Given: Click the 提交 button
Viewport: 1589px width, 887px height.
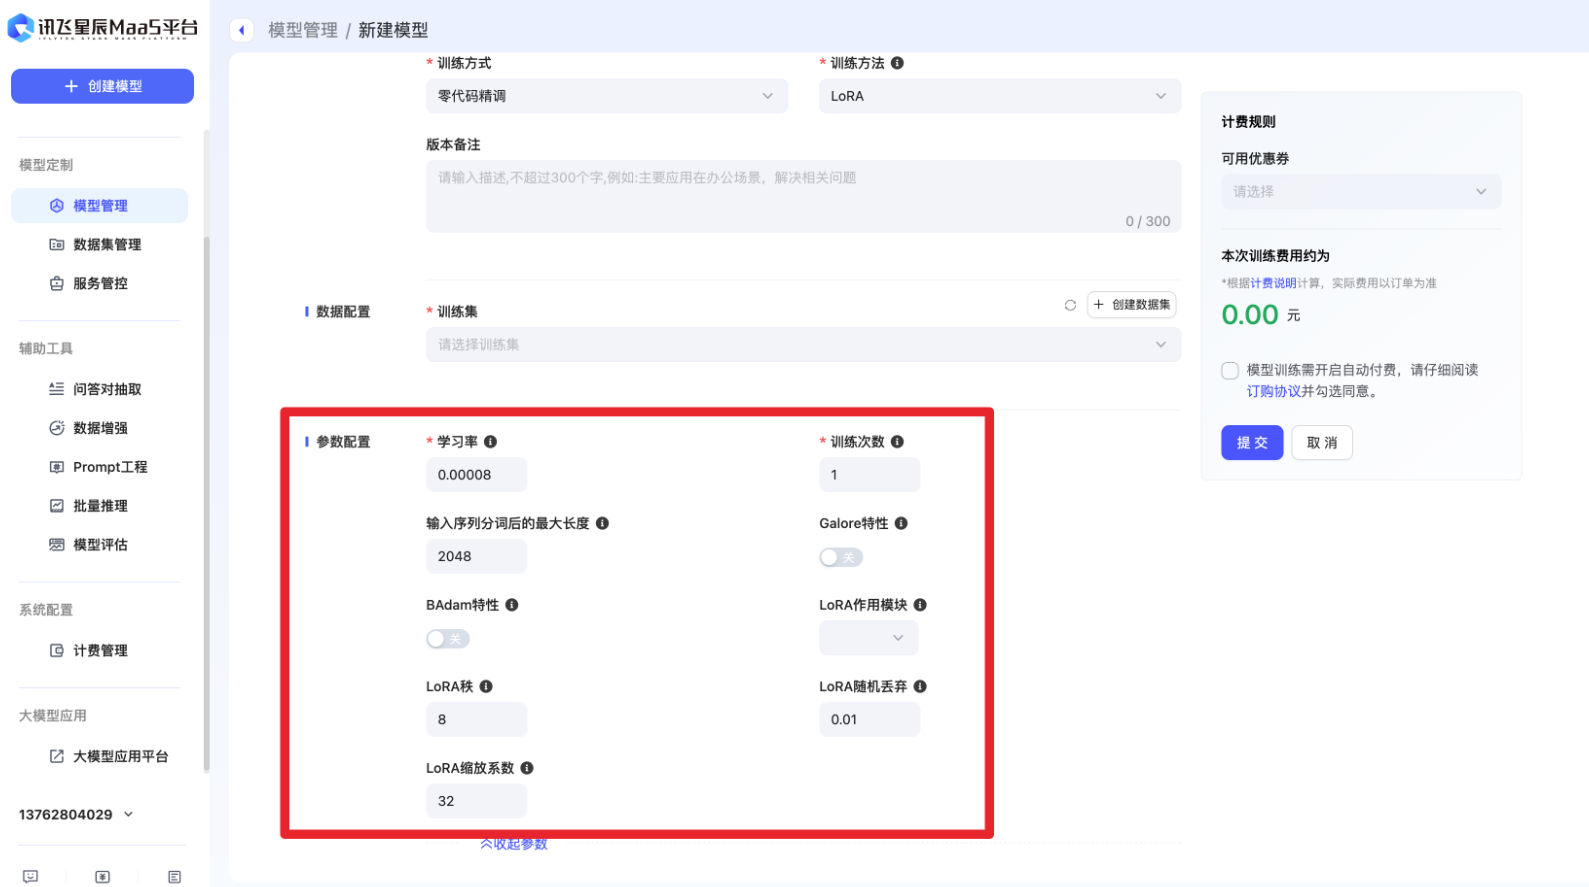Looking at the screenshot, I should (1252, 443).
